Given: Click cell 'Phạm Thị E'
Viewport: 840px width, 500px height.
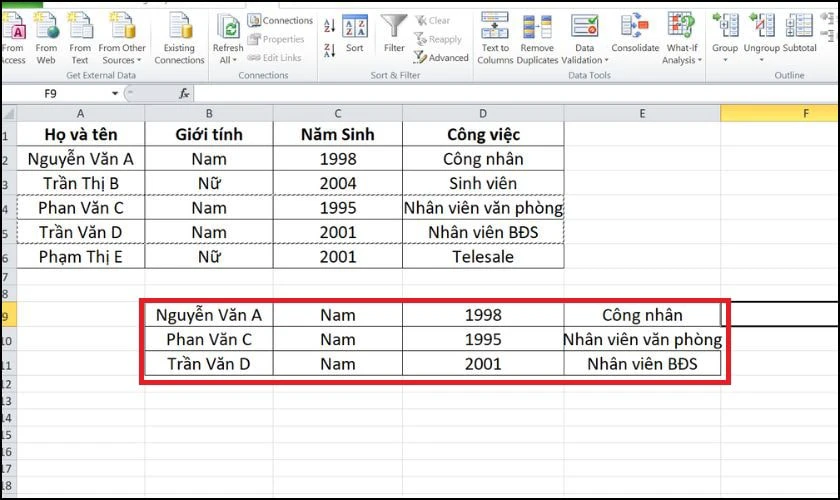Looking at the screenshot, I should (80, 257).
